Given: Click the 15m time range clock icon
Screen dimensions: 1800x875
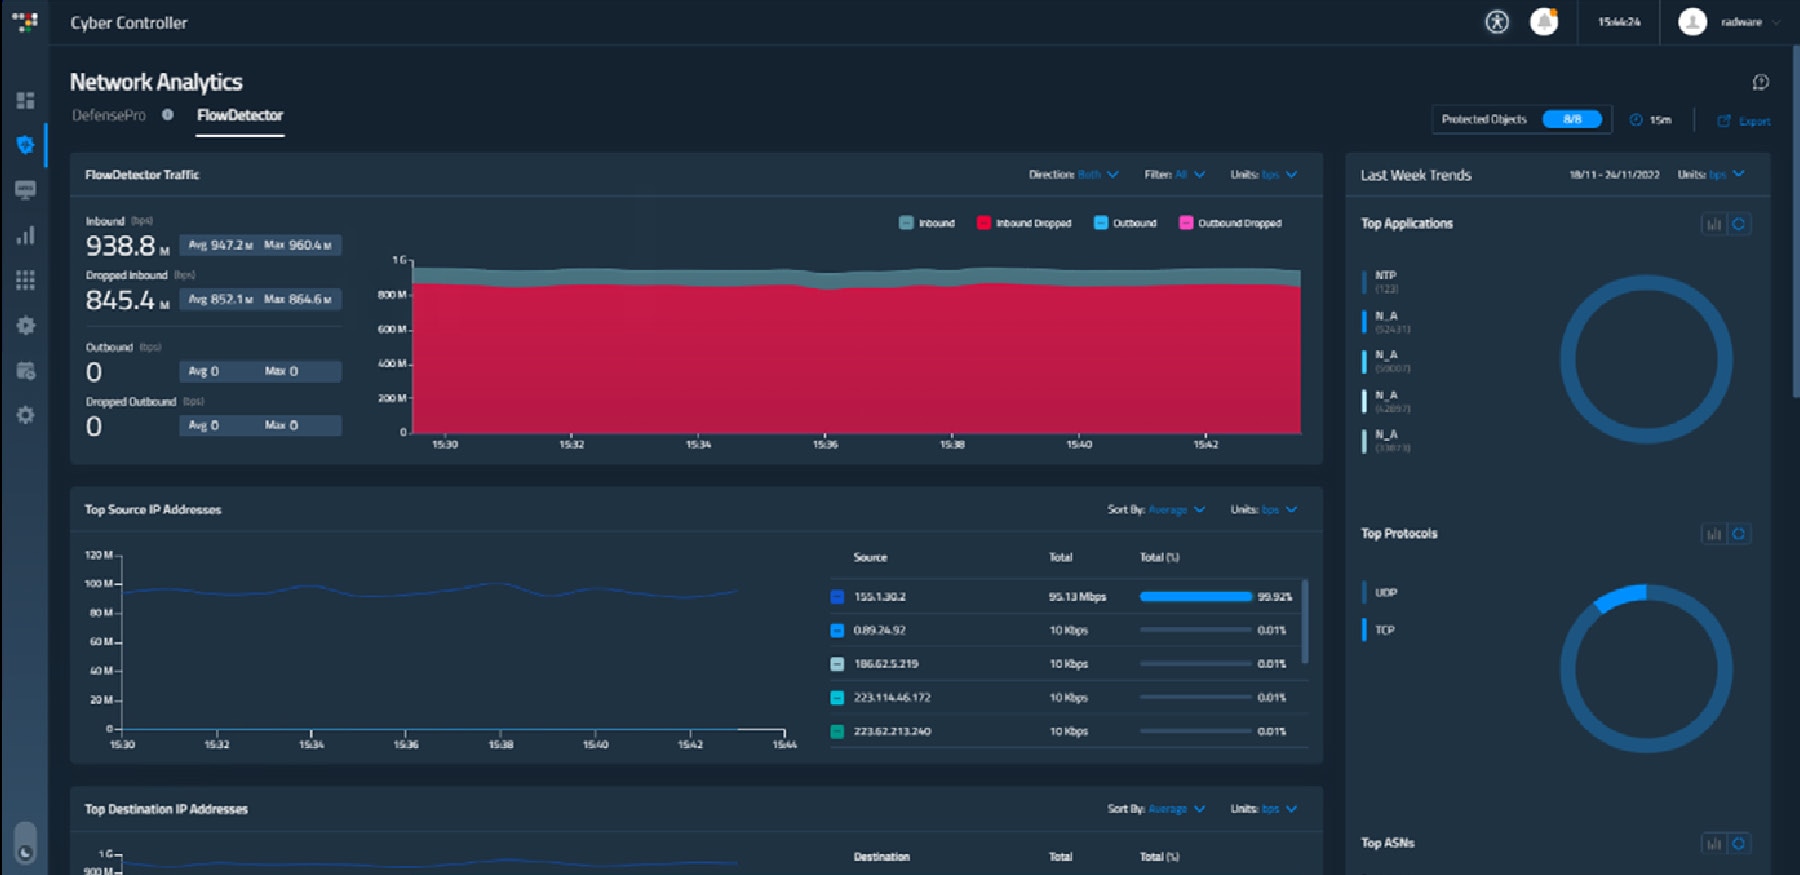Looking at the screenshot, I should coord(1636,120).
